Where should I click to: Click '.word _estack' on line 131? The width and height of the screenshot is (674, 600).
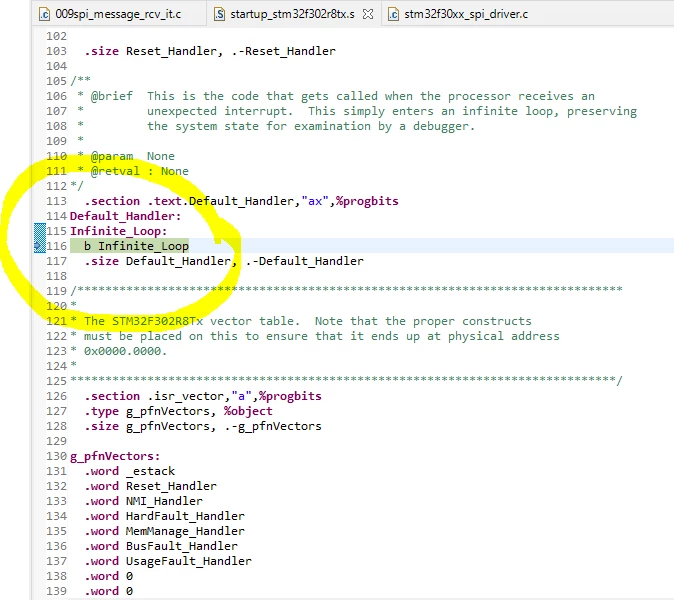tap(130, 471)
